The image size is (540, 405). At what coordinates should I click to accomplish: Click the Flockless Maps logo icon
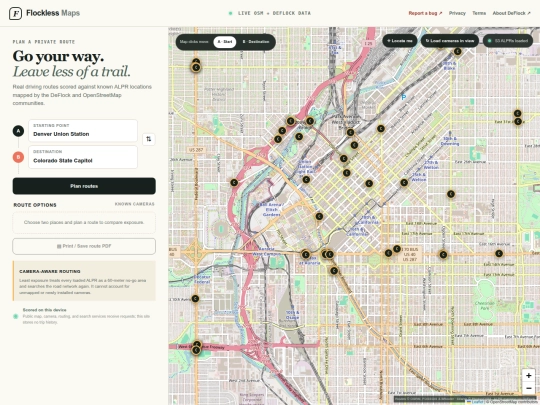click(15, 13)
